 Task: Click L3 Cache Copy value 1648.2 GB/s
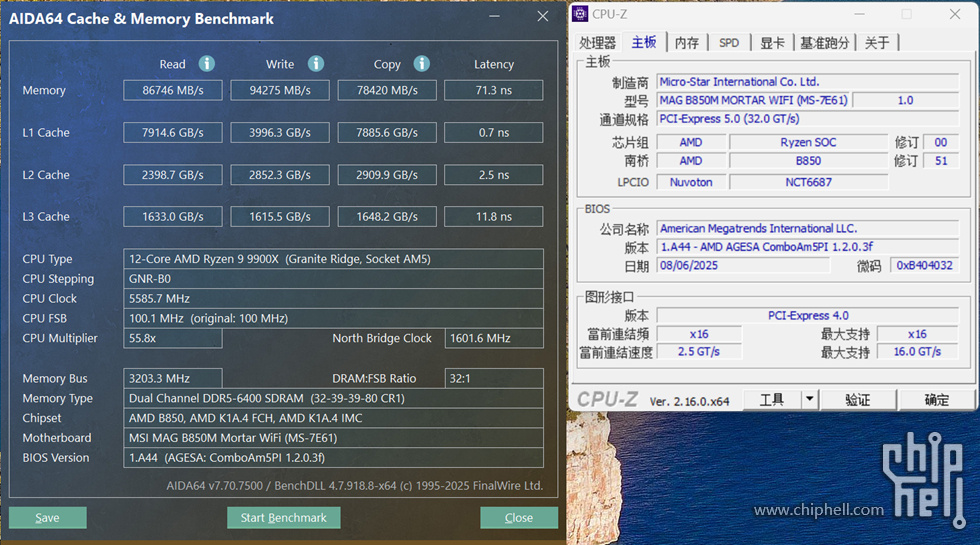(x=387, y=216)
